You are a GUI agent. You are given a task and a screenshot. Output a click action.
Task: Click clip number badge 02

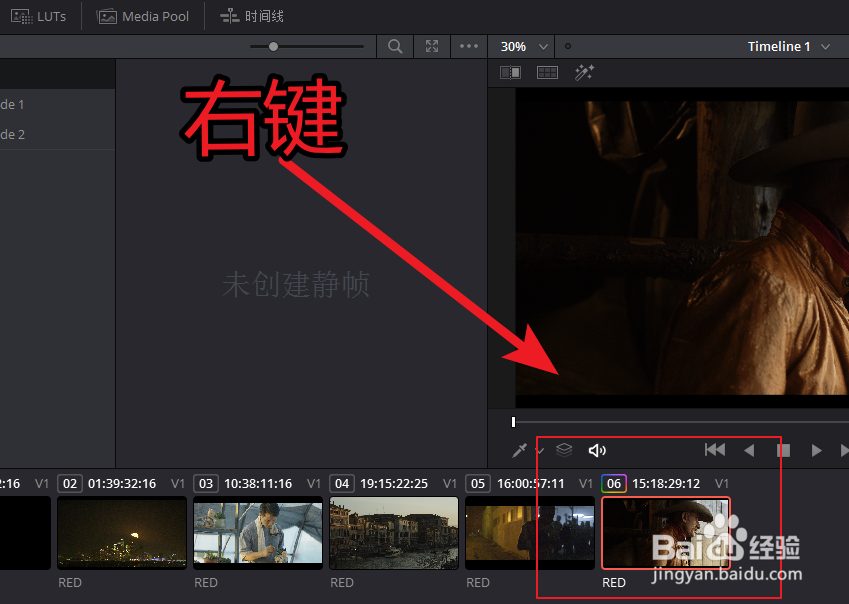70,483
